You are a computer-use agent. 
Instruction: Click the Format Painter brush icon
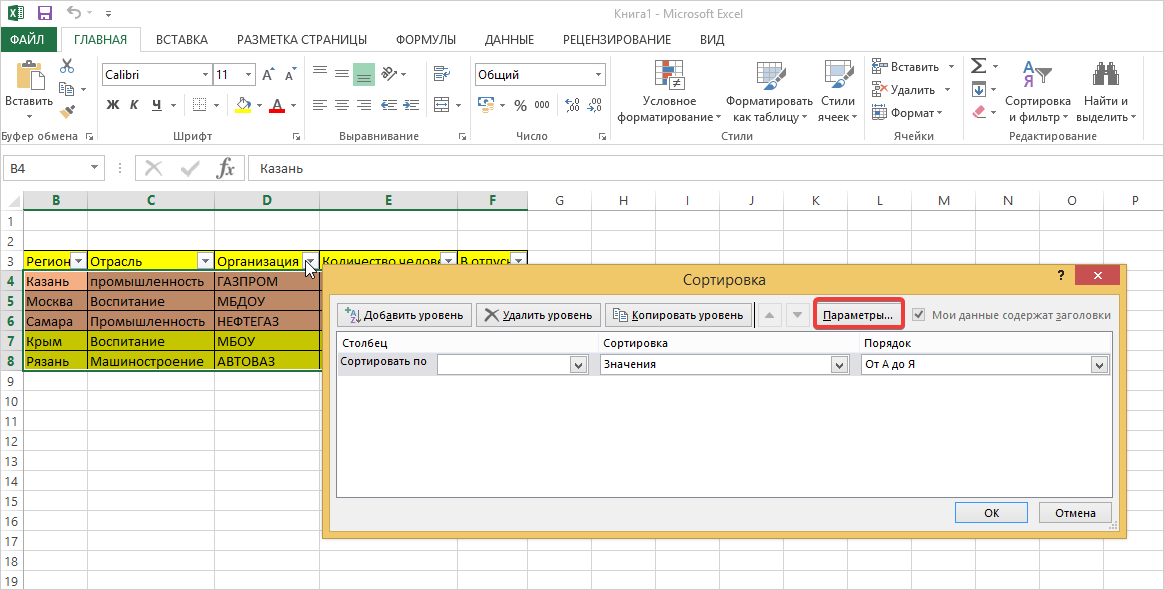[67, 112]
